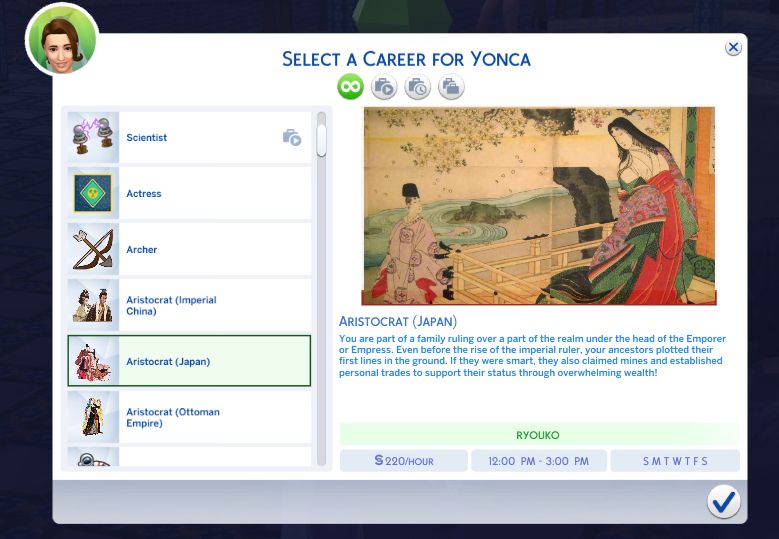Select Aristocrat (Japan) career row
This screenshot has height=539, width=779.
[x=189, y=361]
